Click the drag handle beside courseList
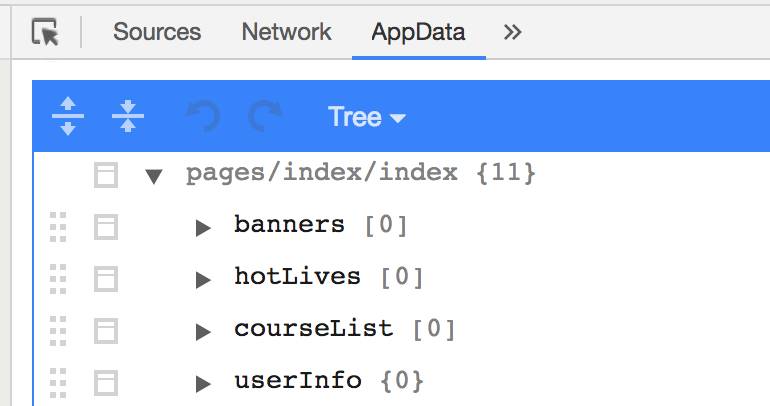The image size is (770, 406). pos(58,331)
